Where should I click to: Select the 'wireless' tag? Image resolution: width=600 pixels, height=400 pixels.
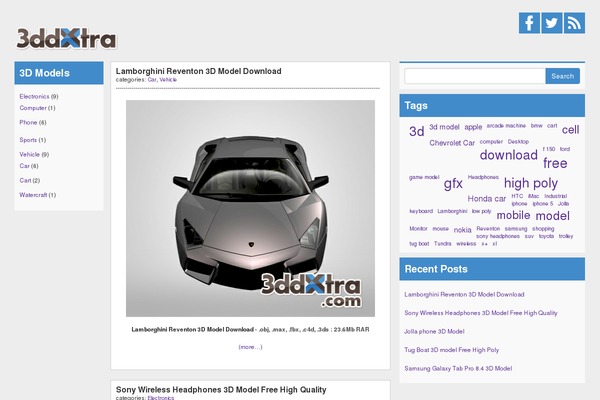pyautogui.click(x=466, y=243)
